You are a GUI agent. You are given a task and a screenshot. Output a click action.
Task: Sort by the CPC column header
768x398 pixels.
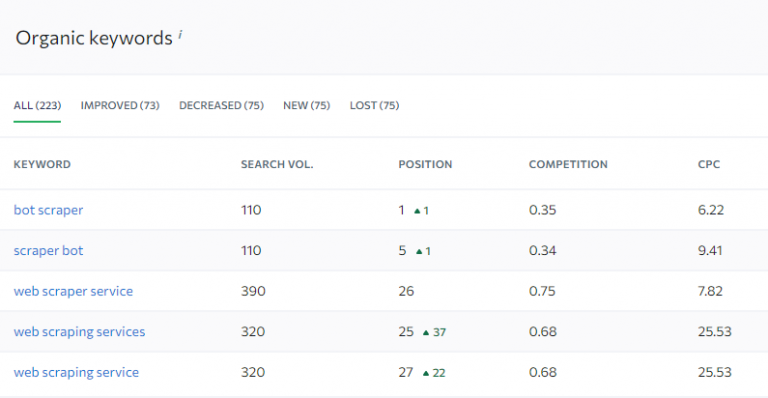coord(709,164)
